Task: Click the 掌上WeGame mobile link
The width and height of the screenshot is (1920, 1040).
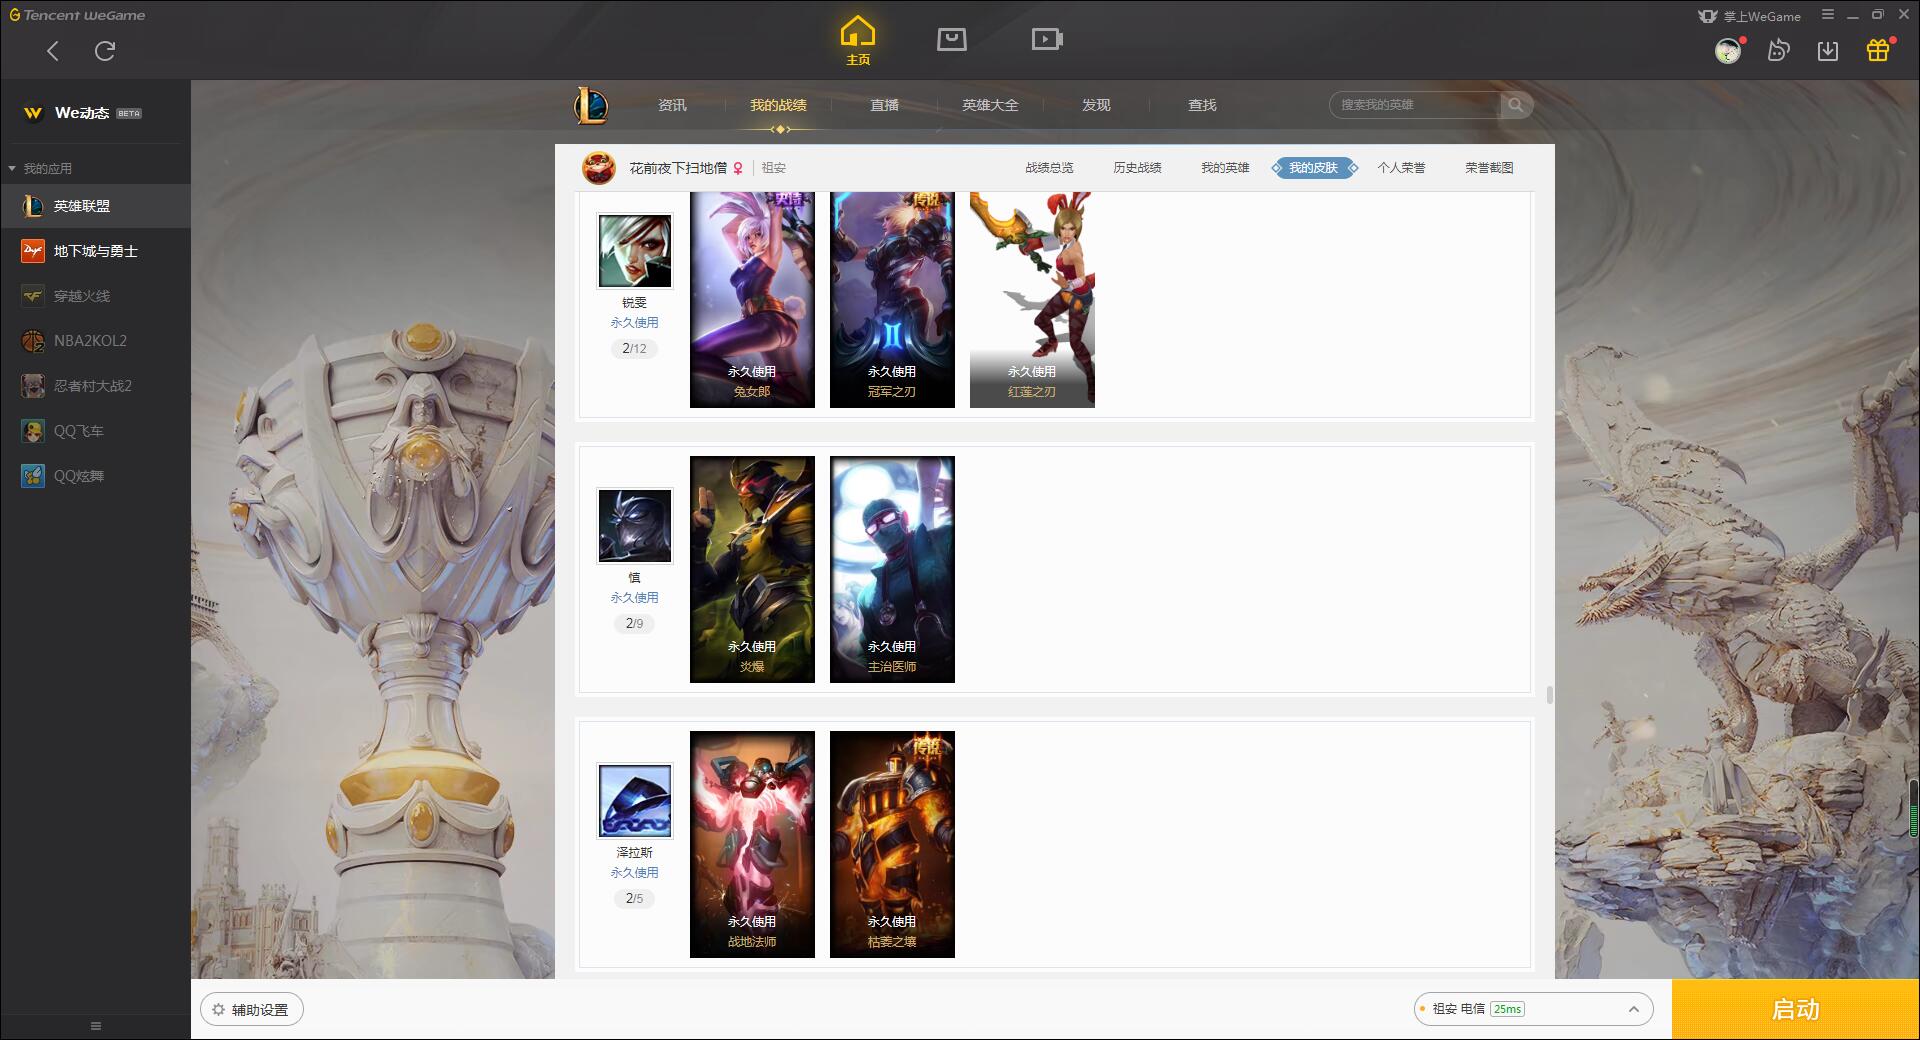Action: click(1749, 16)
